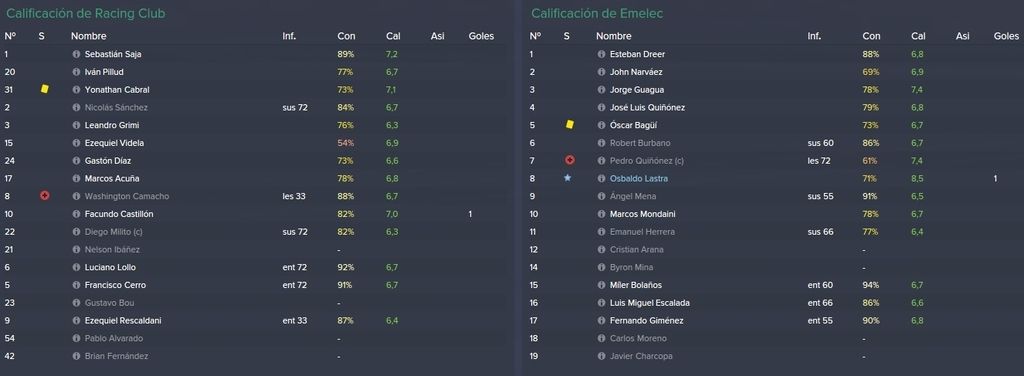Open info icon next to Diego Milito

click(76, 232)
